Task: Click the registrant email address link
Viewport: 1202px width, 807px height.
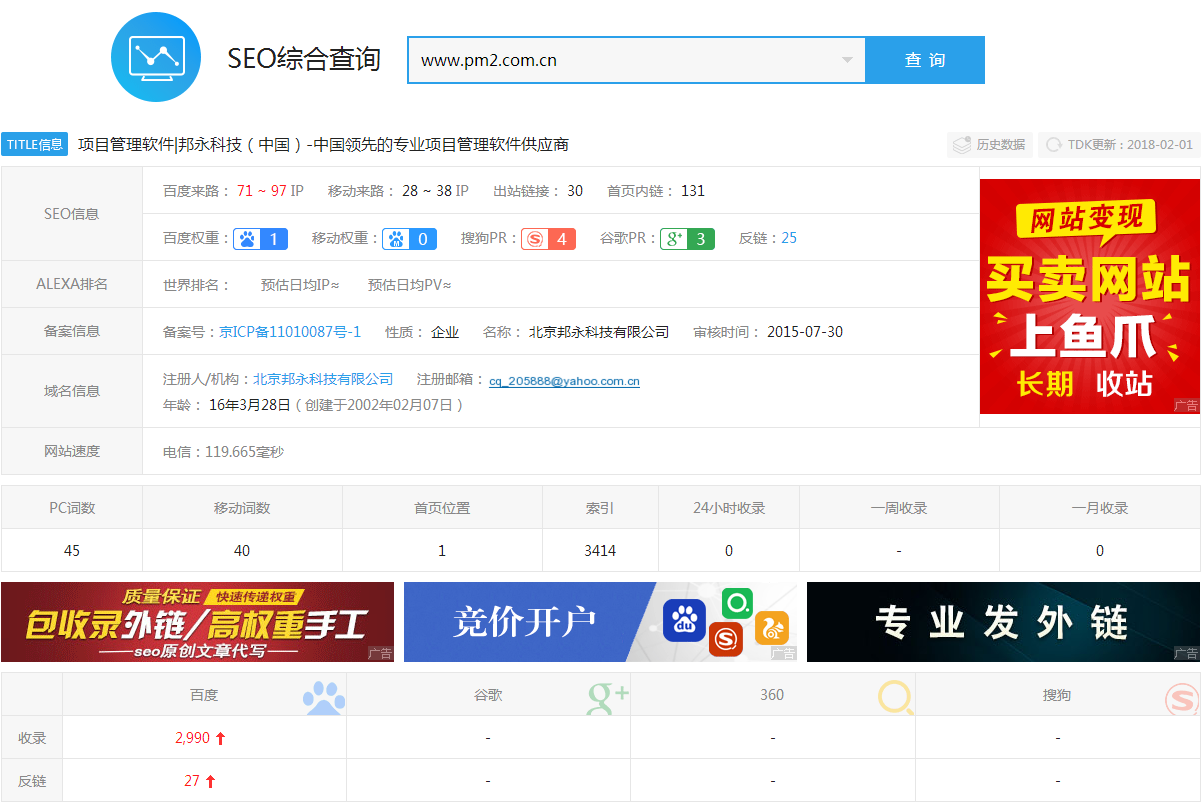Action: point(564,381)
